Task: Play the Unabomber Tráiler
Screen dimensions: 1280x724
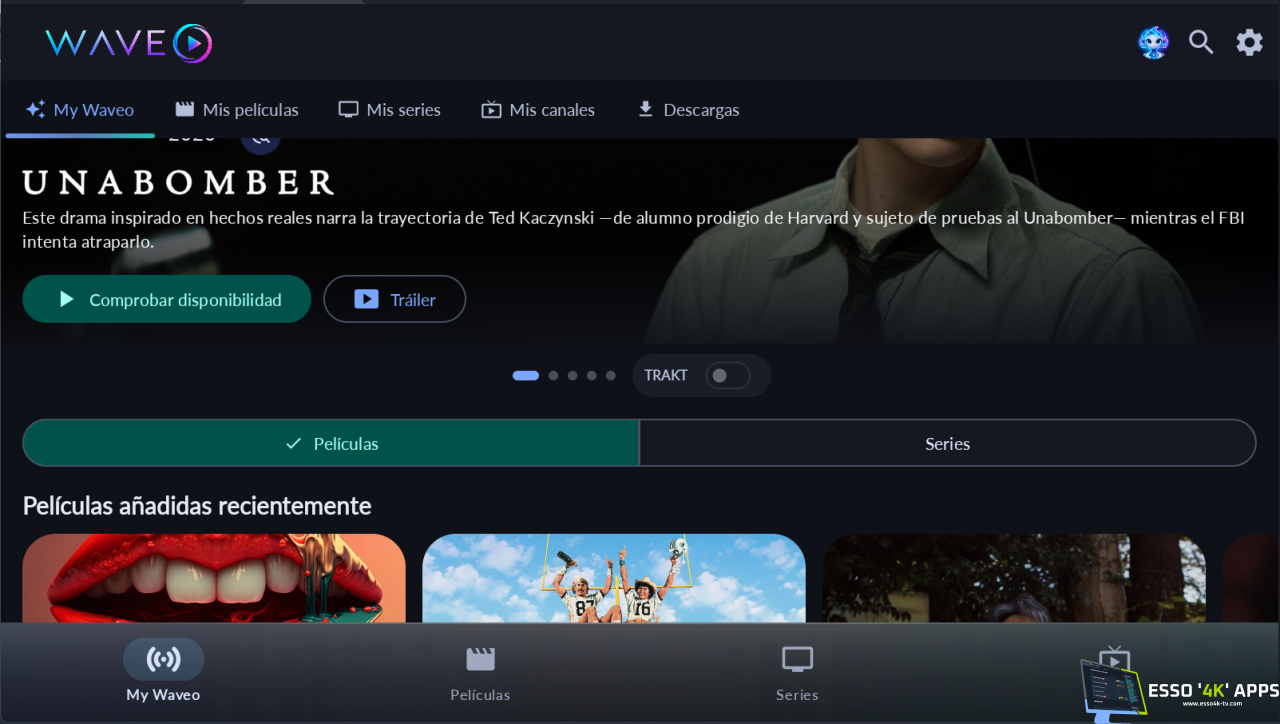Action: pos(395,299)
